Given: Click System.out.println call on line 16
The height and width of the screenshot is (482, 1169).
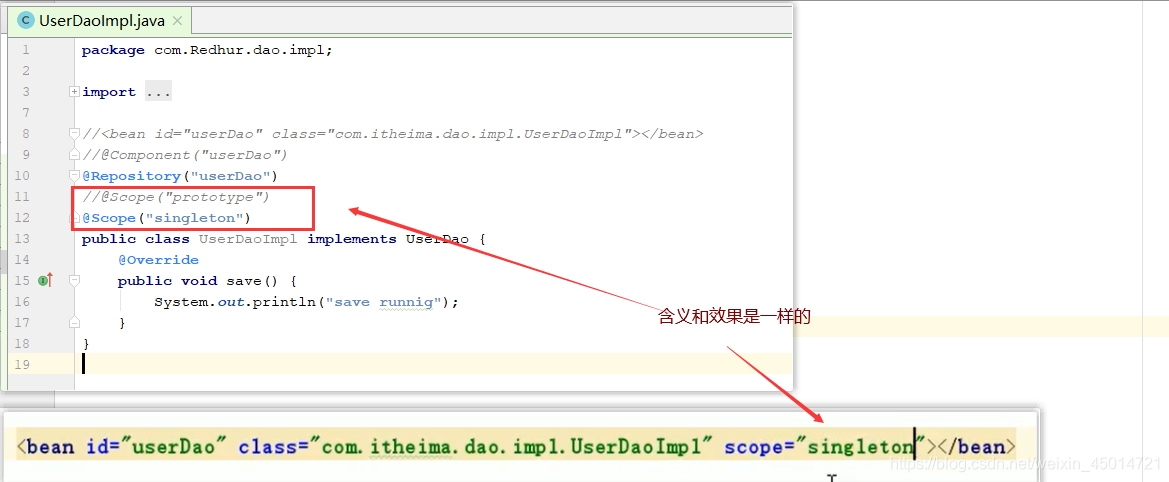Looking at the screenshot, I should [x=306, y=302].
